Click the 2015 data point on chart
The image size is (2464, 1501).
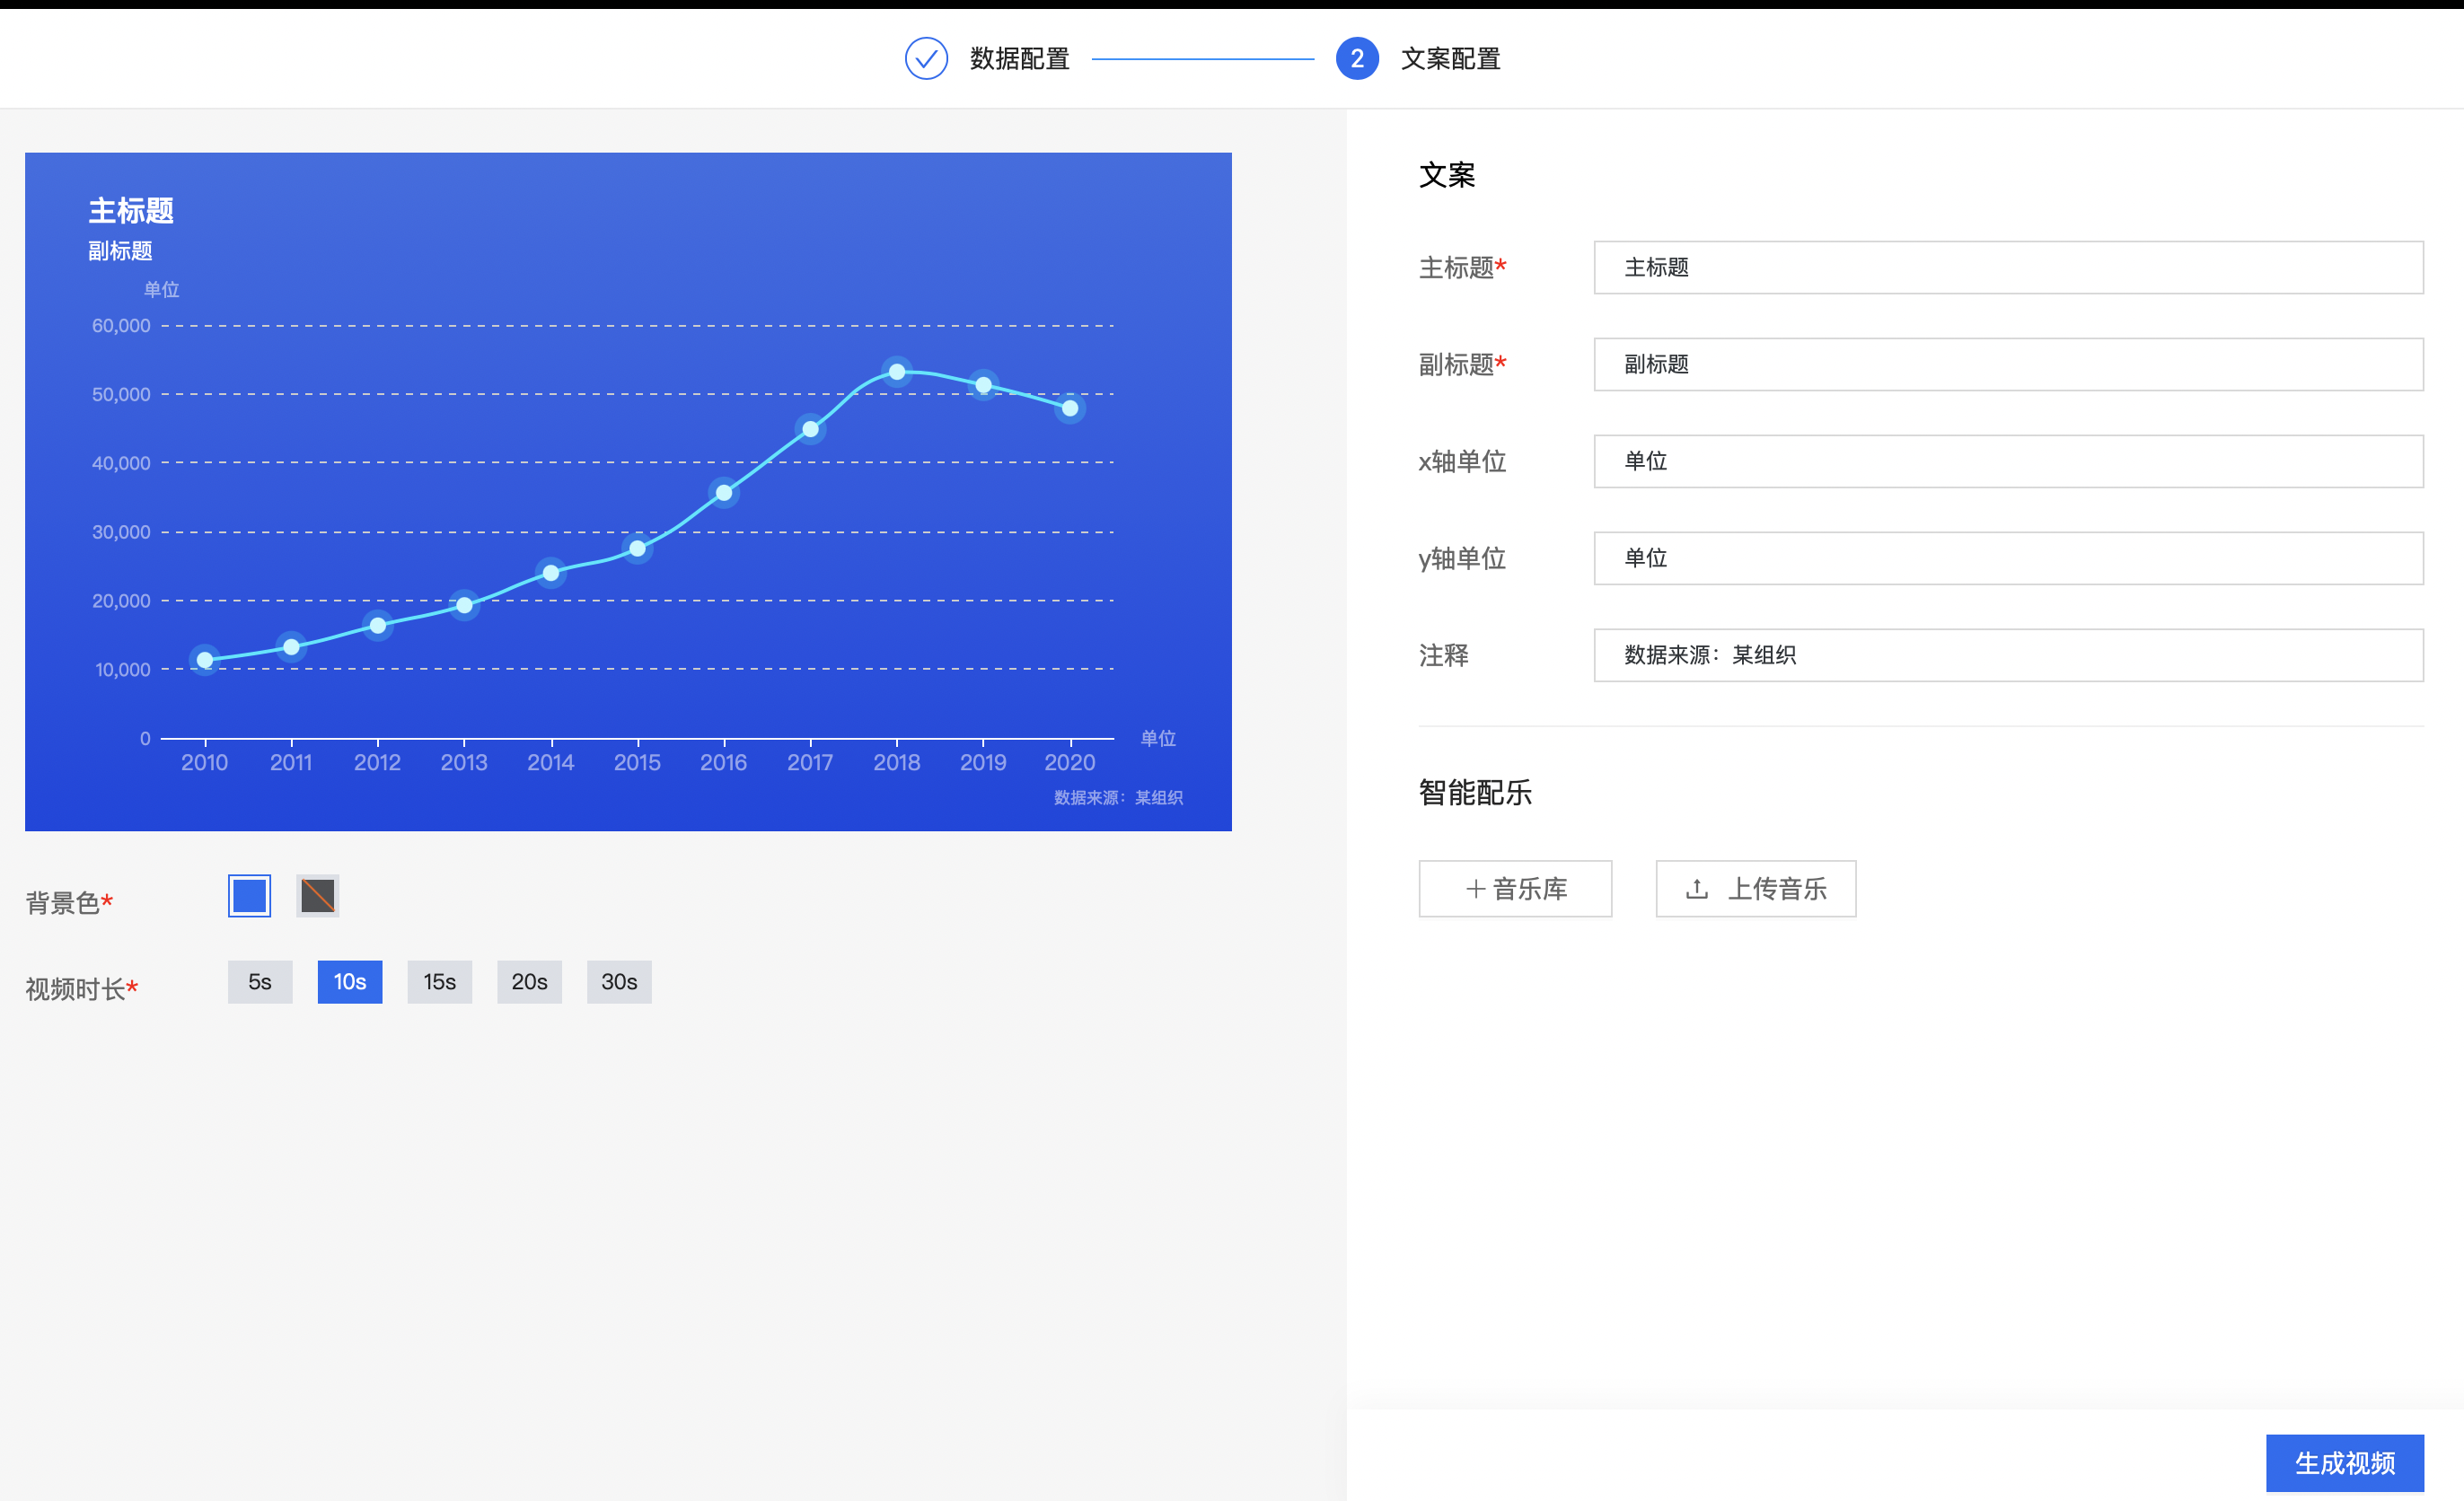[637, 548]
